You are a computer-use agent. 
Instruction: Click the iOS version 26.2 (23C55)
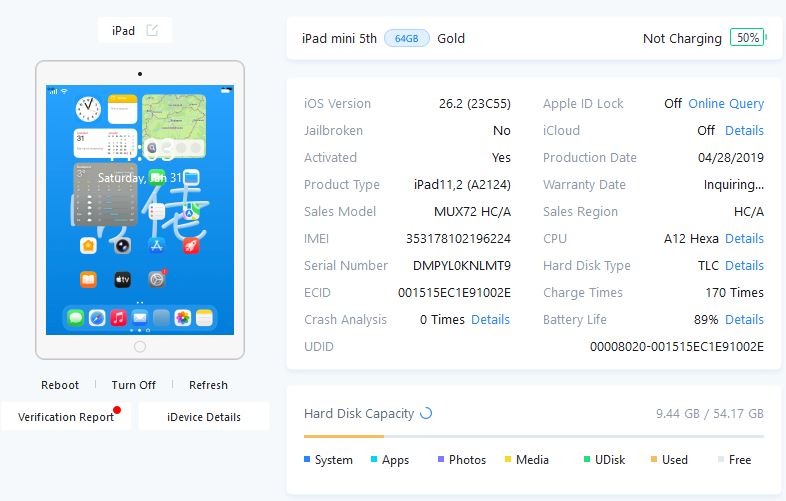(x=475, y=104)
